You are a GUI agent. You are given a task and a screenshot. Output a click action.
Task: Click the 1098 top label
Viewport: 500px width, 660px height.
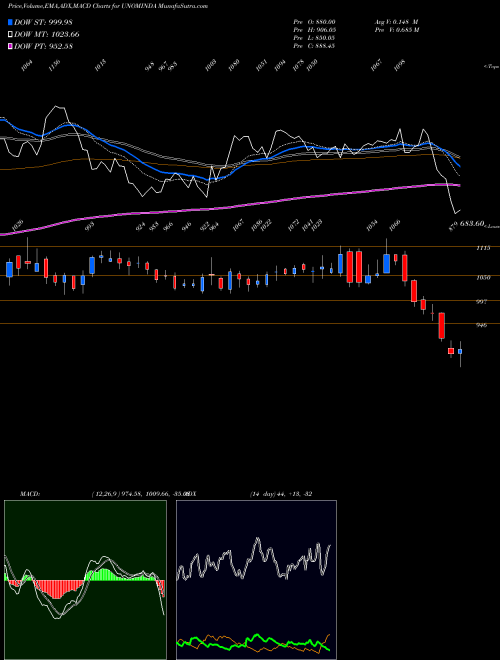click(x=399, y=66)
